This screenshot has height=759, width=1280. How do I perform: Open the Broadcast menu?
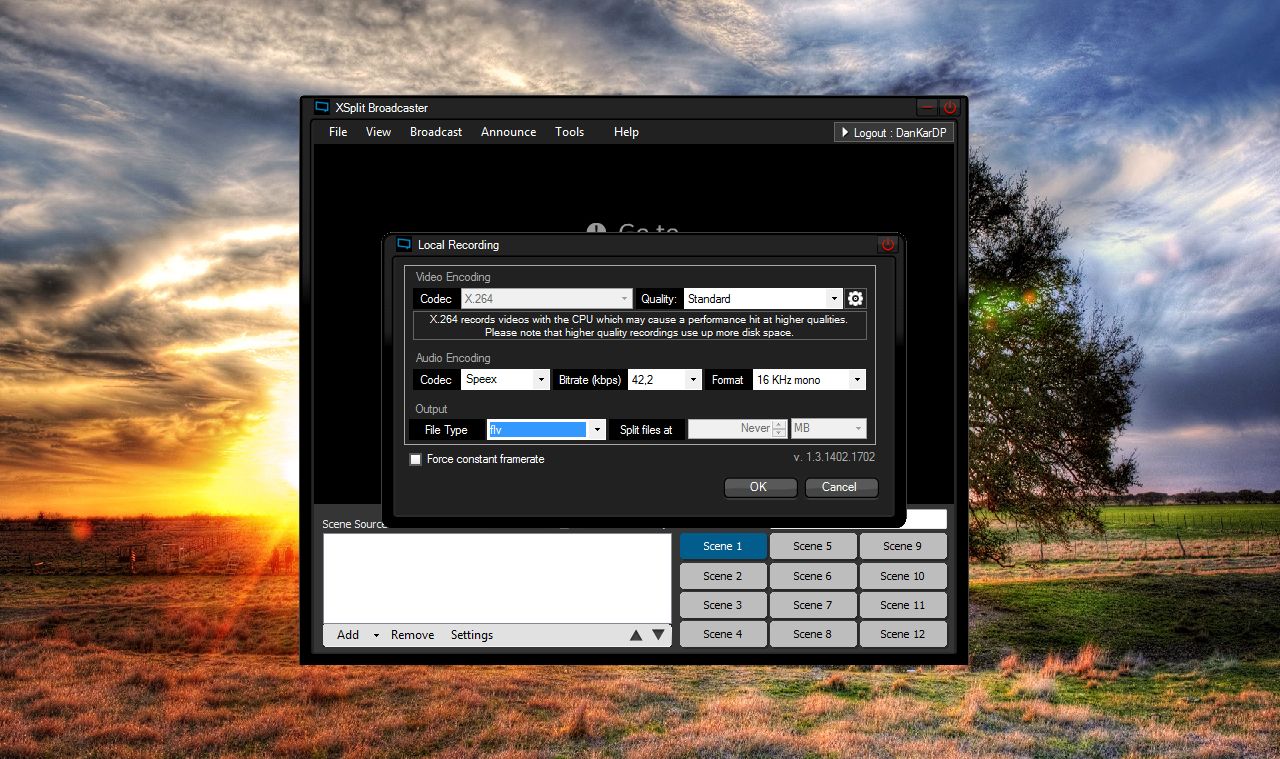[x=436, y=132]
